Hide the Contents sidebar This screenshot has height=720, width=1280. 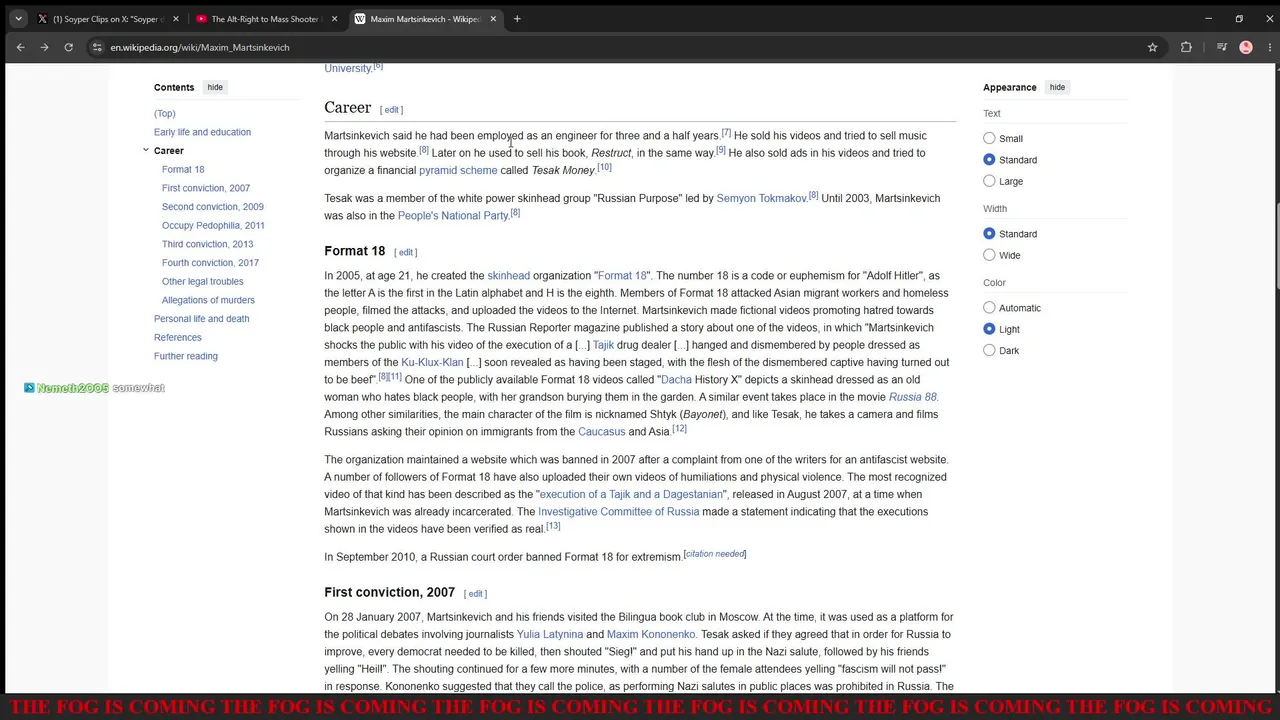coord(215,87)
